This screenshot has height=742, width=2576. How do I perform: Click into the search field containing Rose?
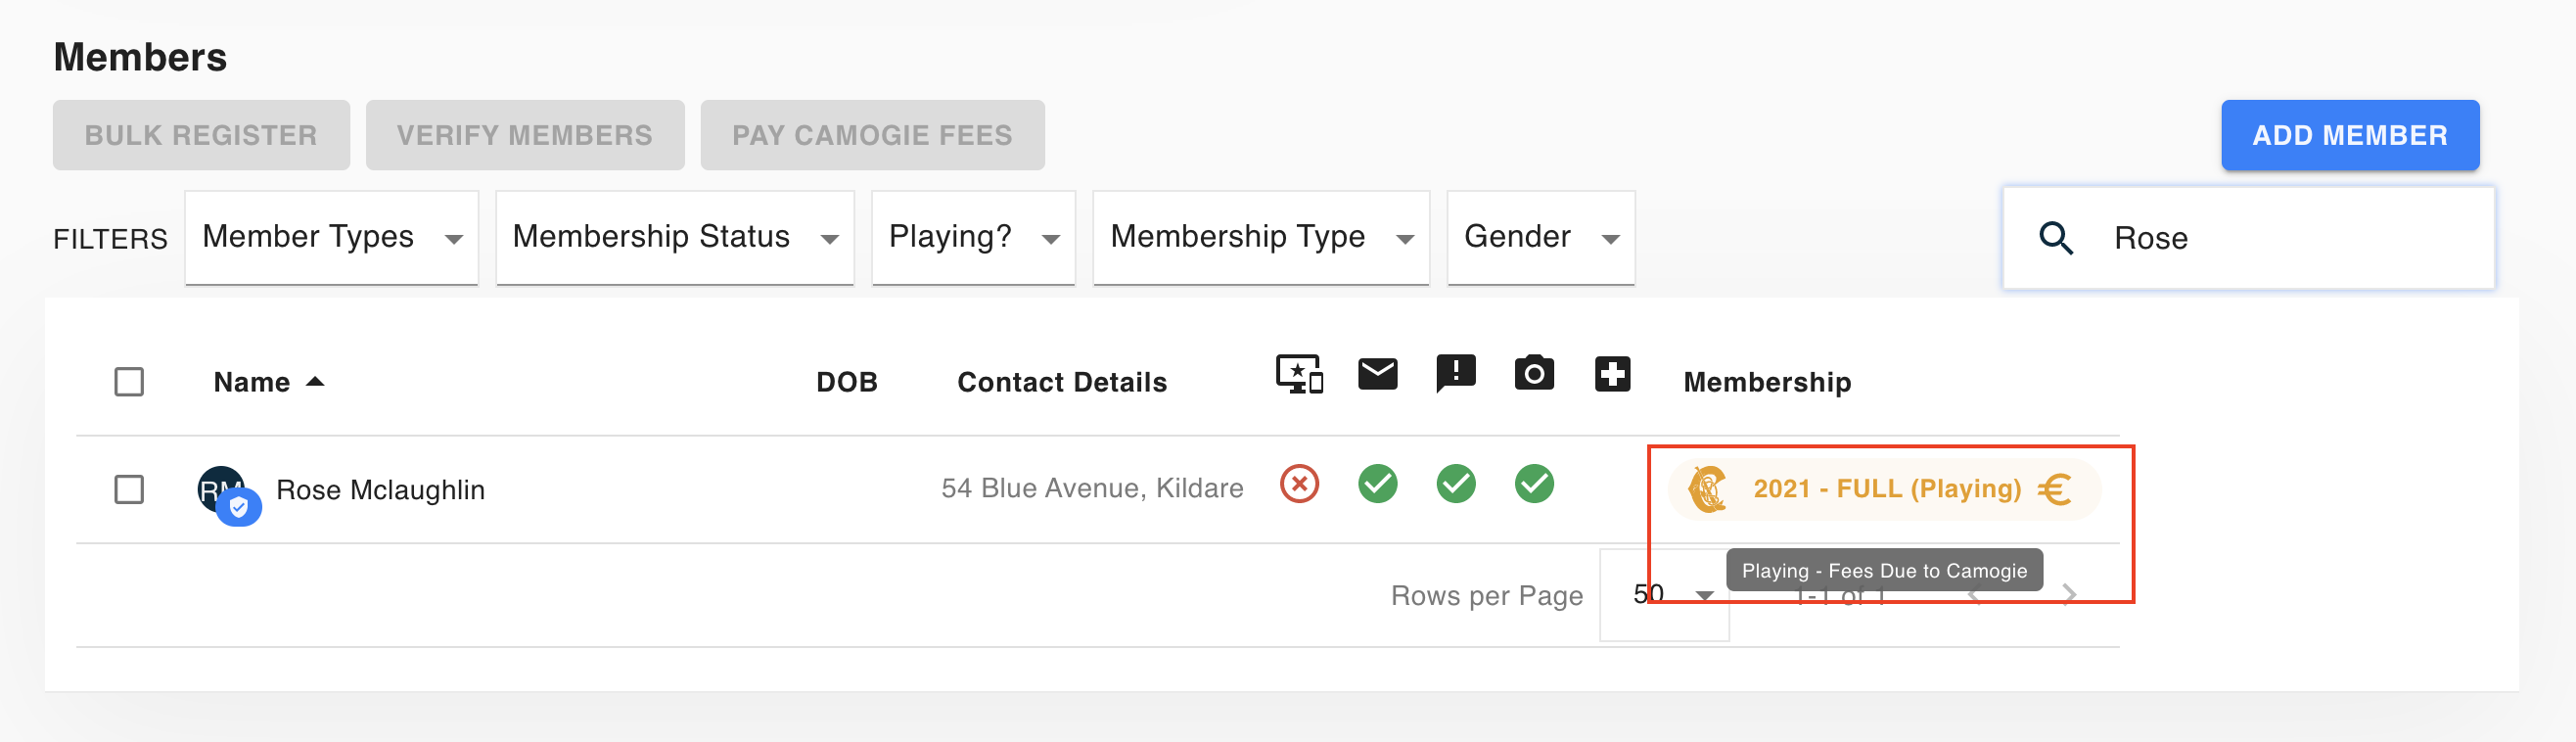tap(2248, 238)
